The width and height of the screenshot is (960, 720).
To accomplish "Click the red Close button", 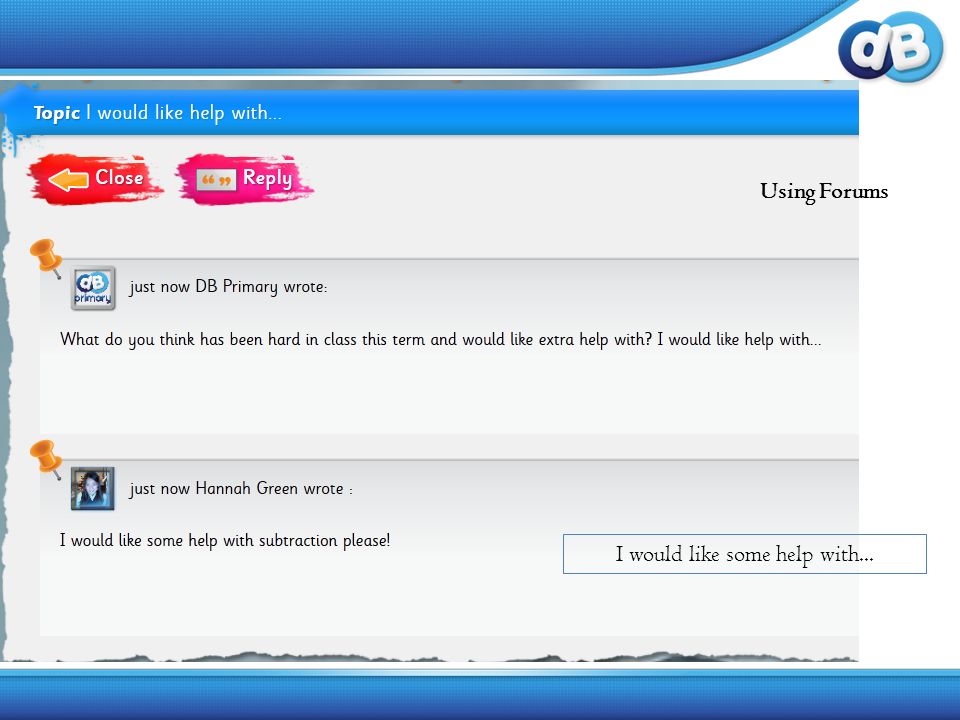I will pos(95,179).
